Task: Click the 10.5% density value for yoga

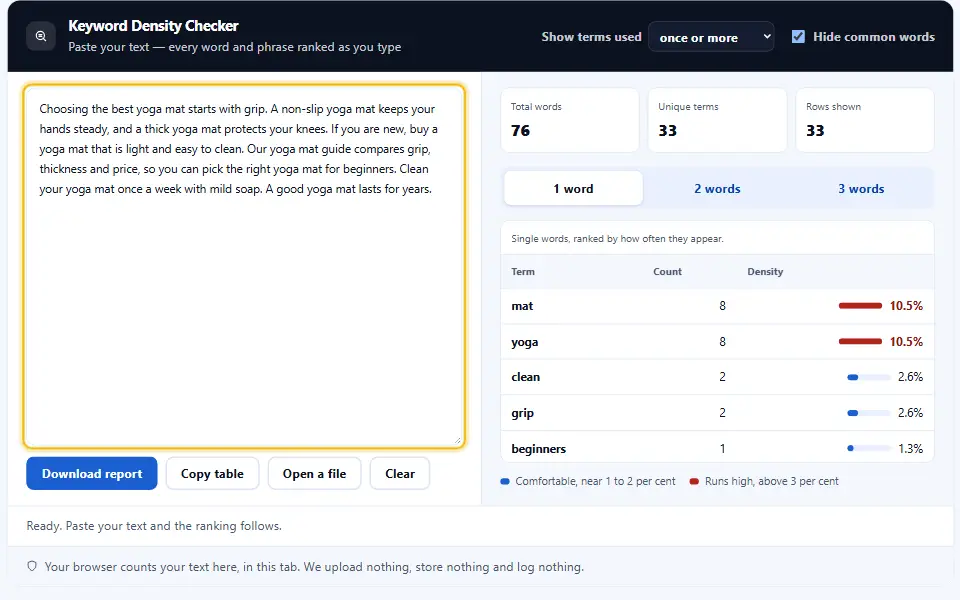Action: tap(906, 342)
